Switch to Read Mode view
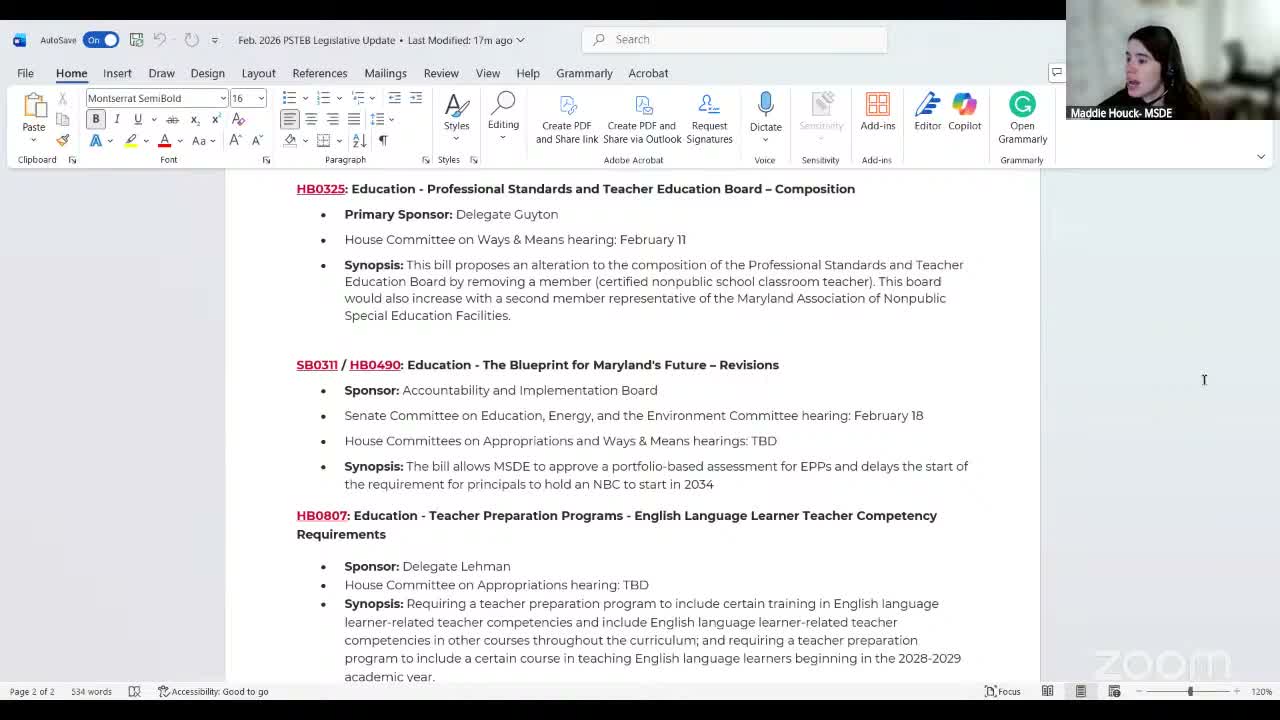This screenshot has width=1280, height=720. [x=1047, y=691]
